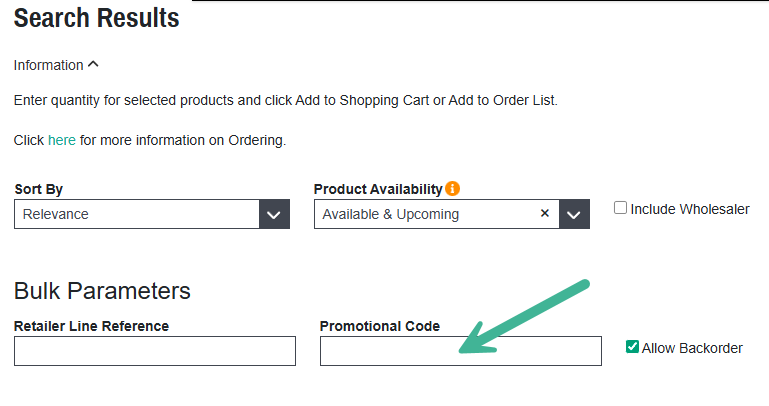Clear the Available & Upcoming selection with the X
Image resolution: width=769 pixels, height=406 pixels.
pyautogui.click(x=545, y=214)
